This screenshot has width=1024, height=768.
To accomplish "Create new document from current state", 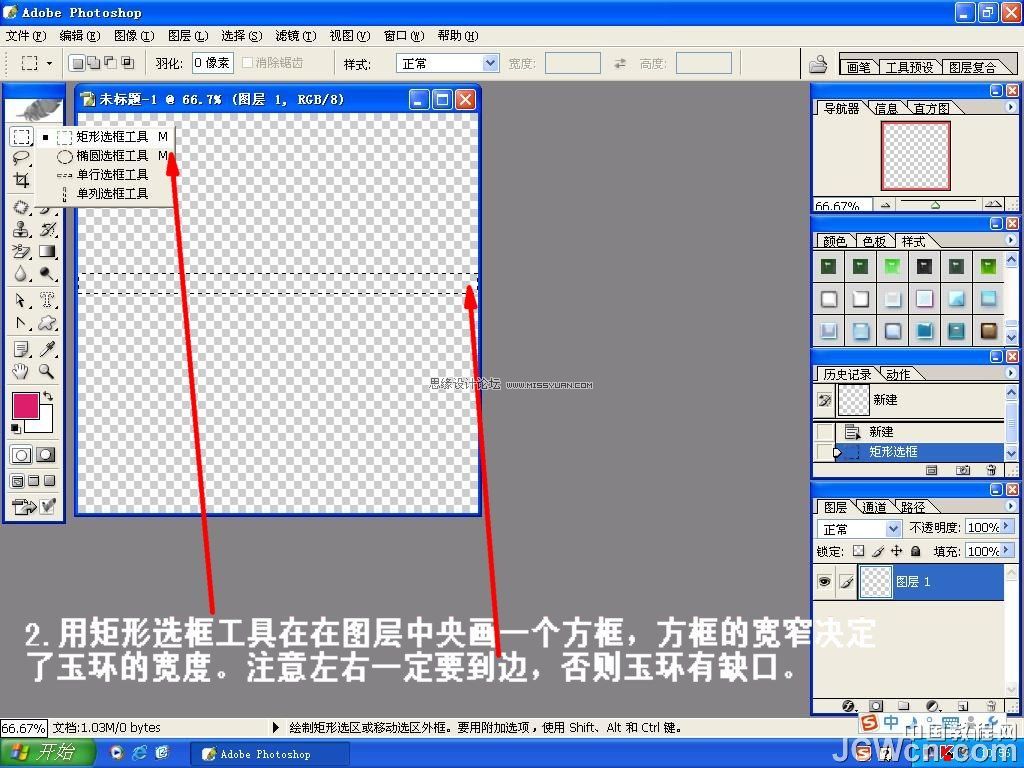I will coord(932,470).
